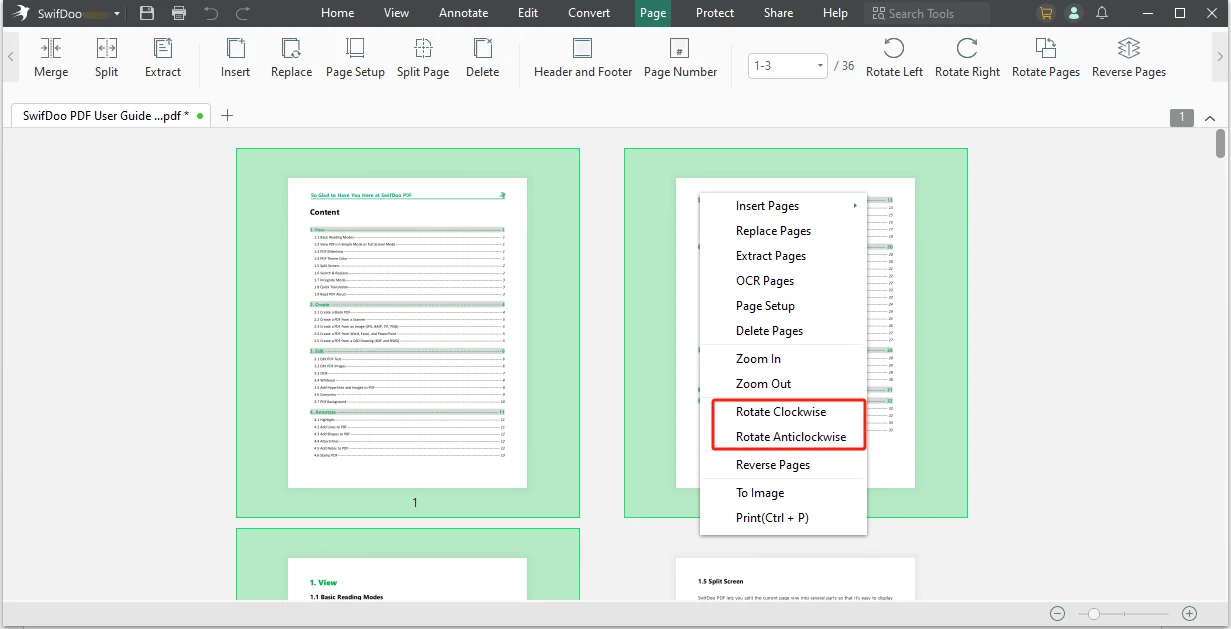Select Delete Pages menu entry
Screen dimensions: 1231x629
point(783,331)
